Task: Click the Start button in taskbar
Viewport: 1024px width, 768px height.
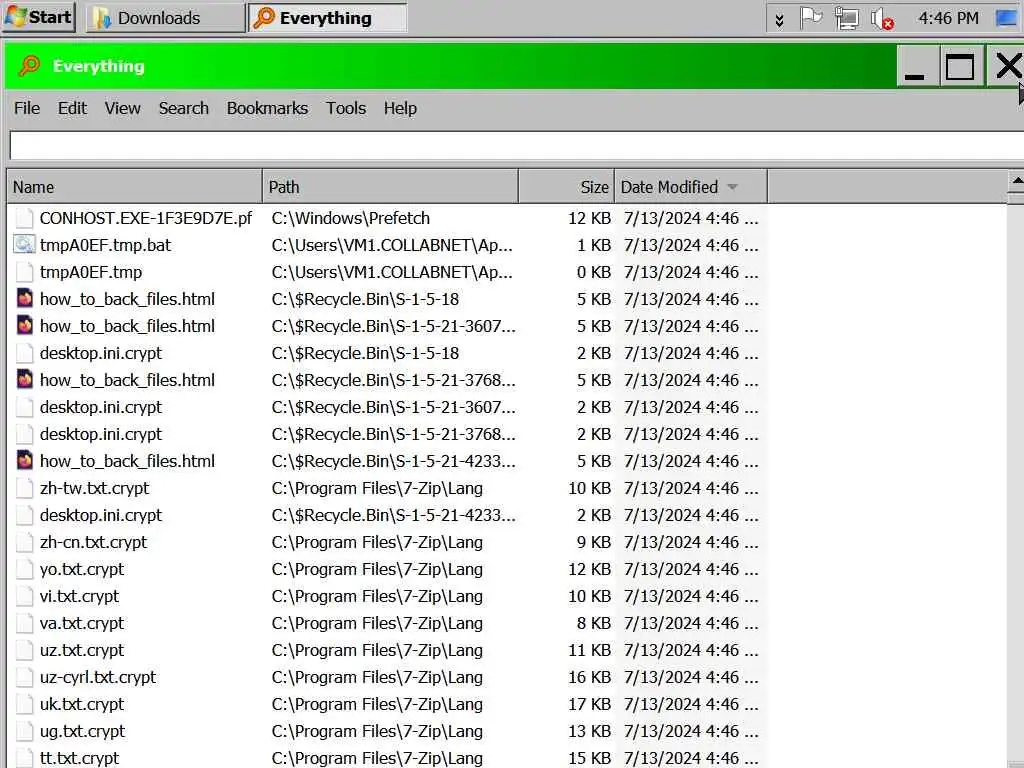Action: pyautogui.click(x=39, y=17)
